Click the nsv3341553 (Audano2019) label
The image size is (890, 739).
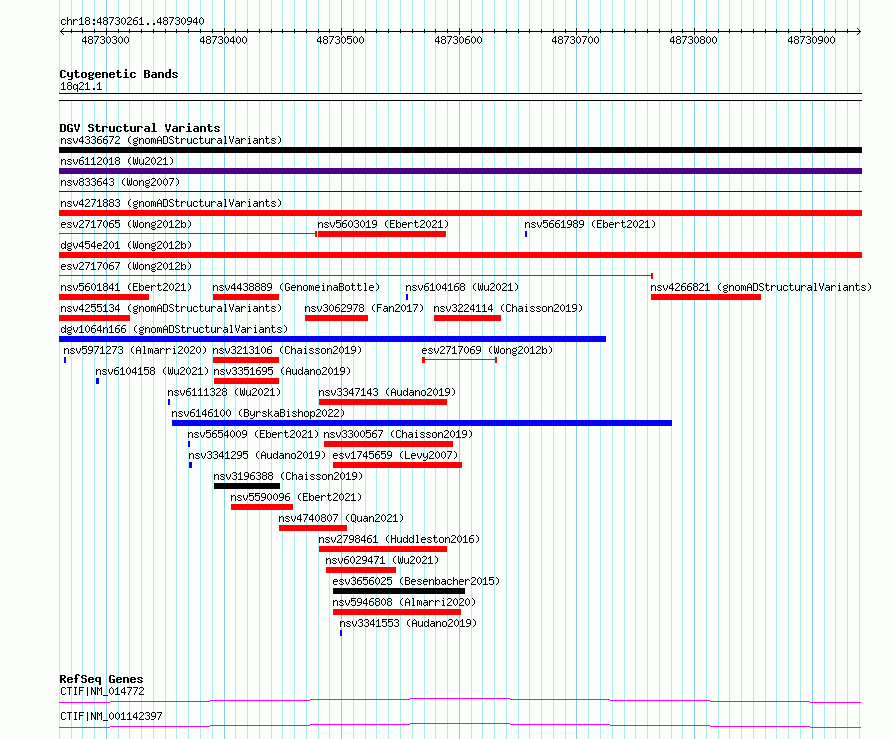coord(408,623)
